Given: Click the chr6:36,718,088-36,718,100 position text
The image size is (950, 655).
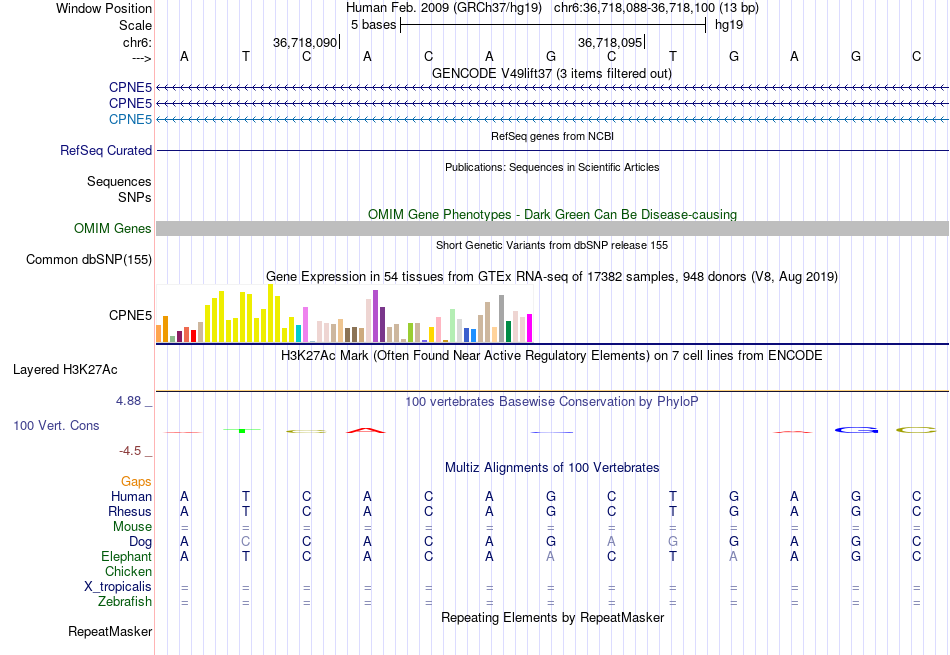Looking at the screenshot, I should 656,8.
